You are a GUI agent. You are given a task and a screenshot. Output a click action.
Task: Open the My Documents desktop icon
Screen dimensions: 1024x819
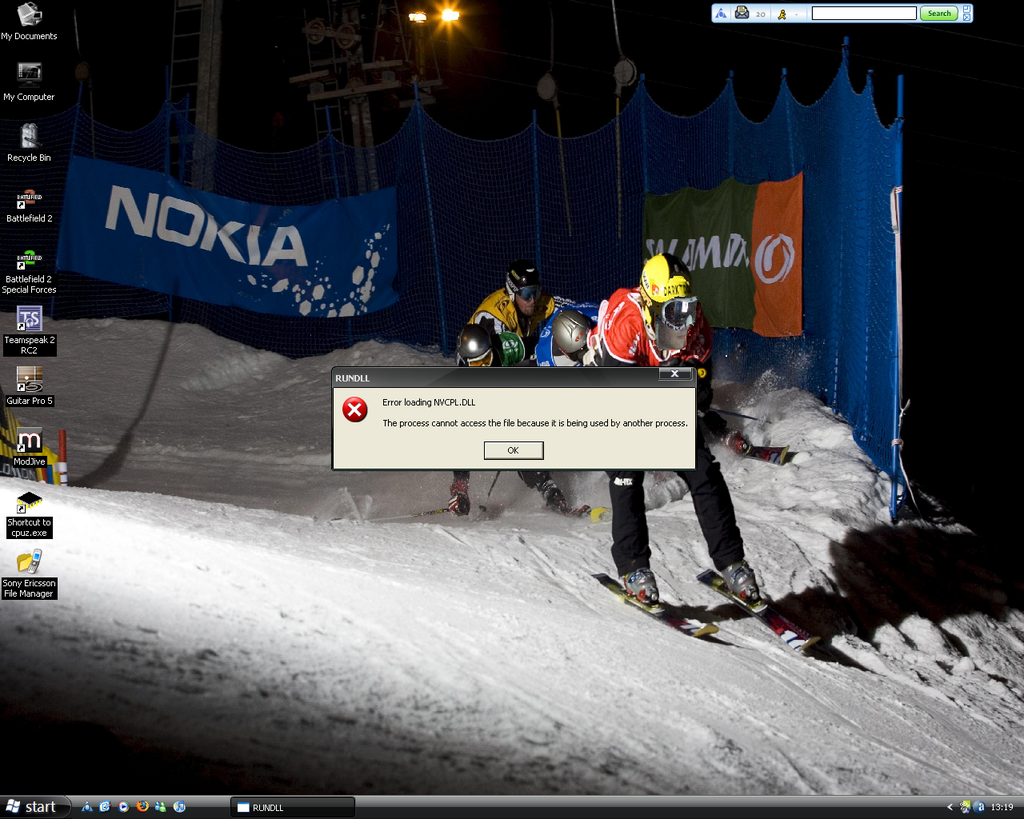pos(29,15)
